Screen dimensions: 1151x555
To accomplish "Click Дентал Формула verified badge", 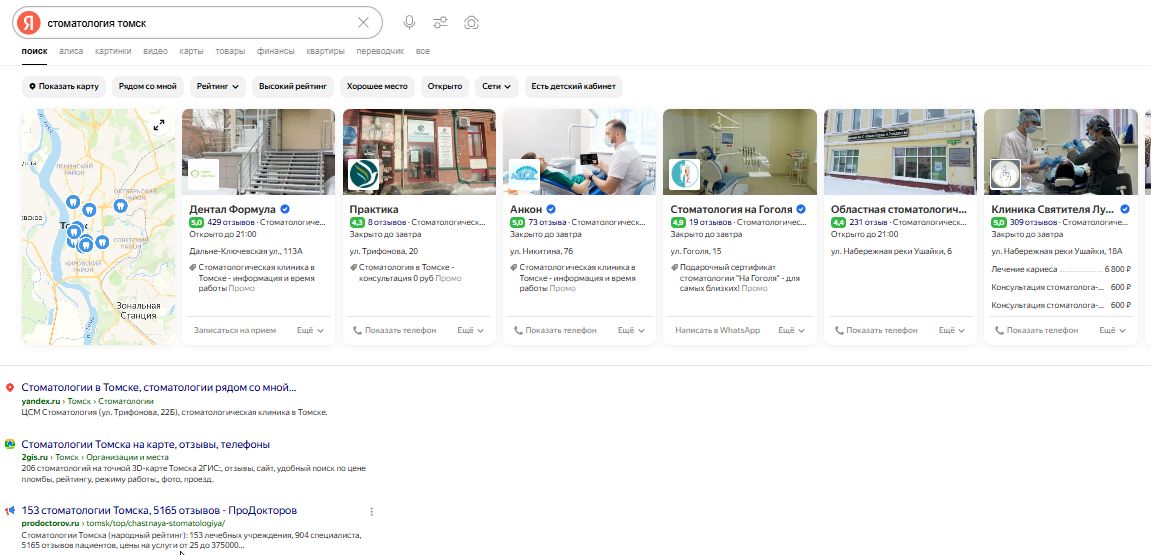I will coord(285,209).
